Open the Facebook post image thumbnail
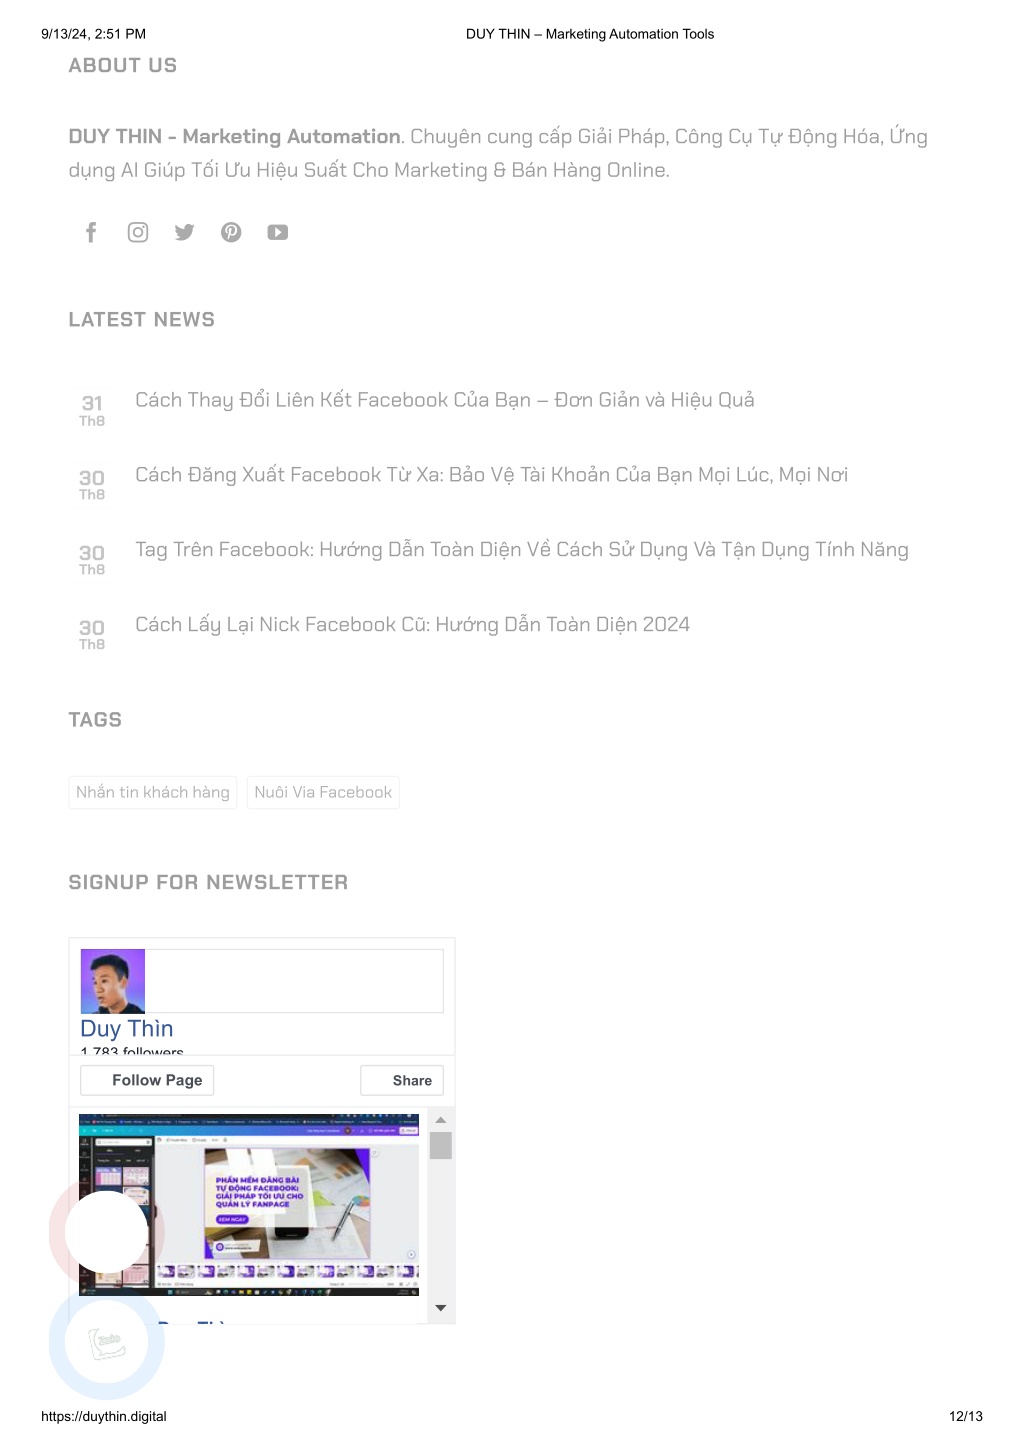This screenshot has height=1449, width=1024. [x=249, y=1204]
